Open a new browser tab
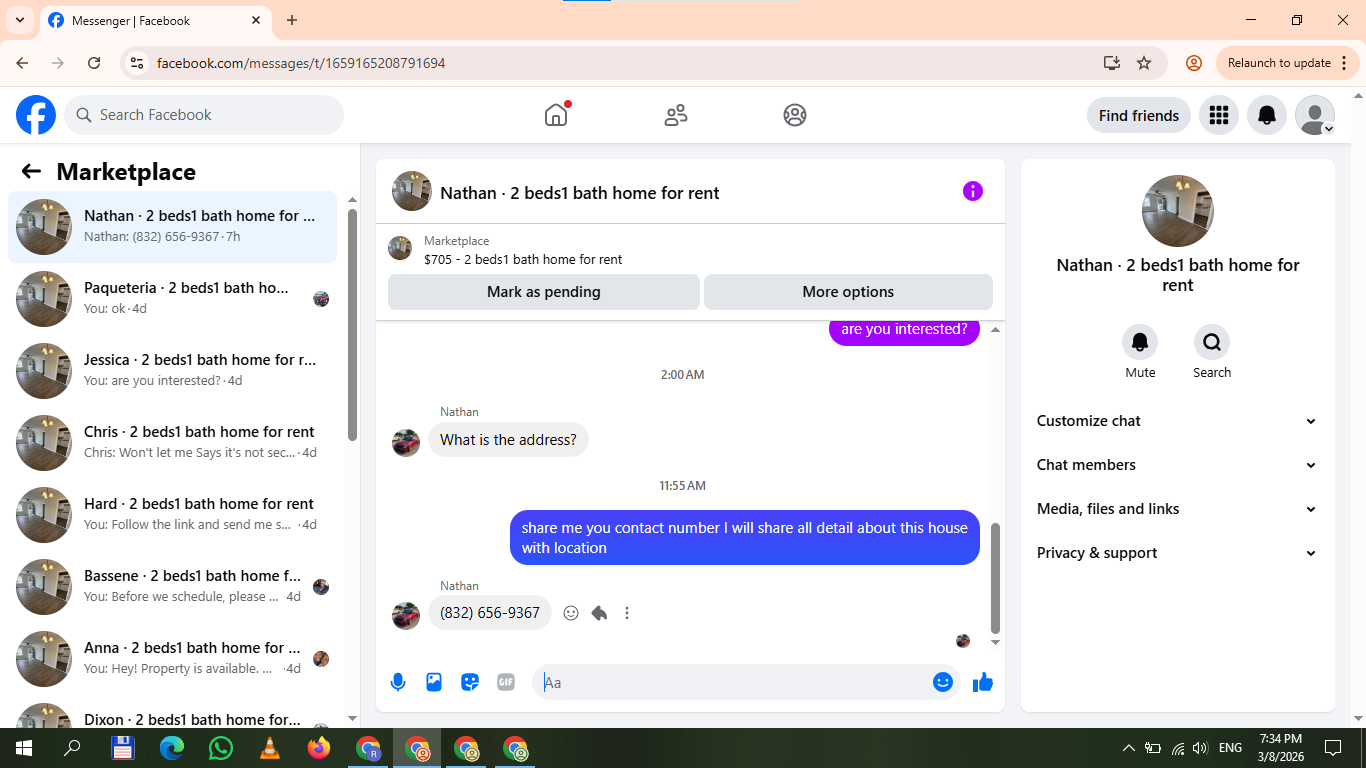The image size is (1366, 768). click(292, 20)
